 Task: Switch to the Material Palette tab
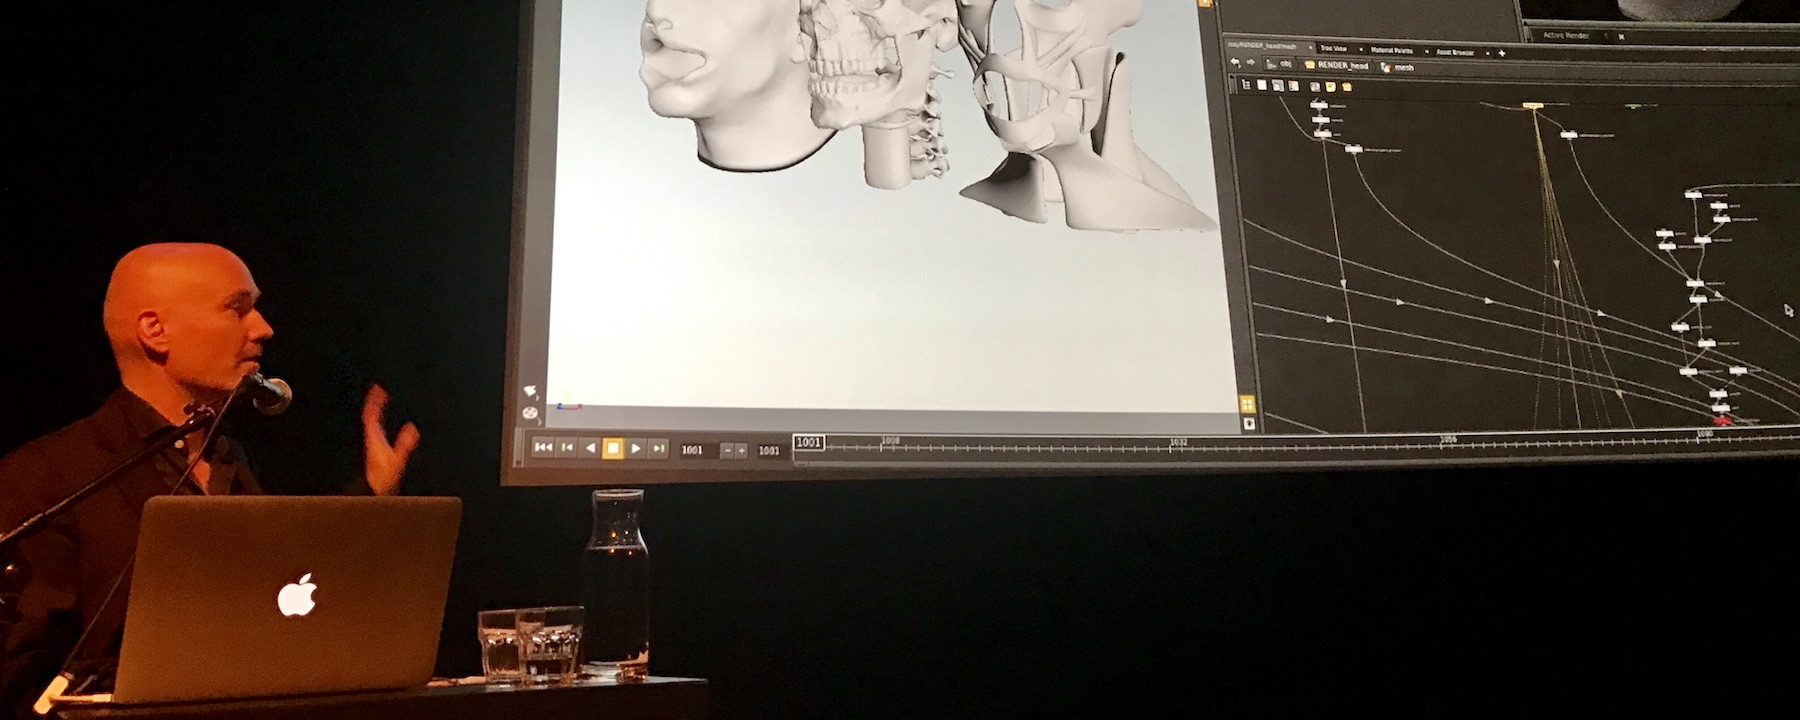coord(1392,50)
